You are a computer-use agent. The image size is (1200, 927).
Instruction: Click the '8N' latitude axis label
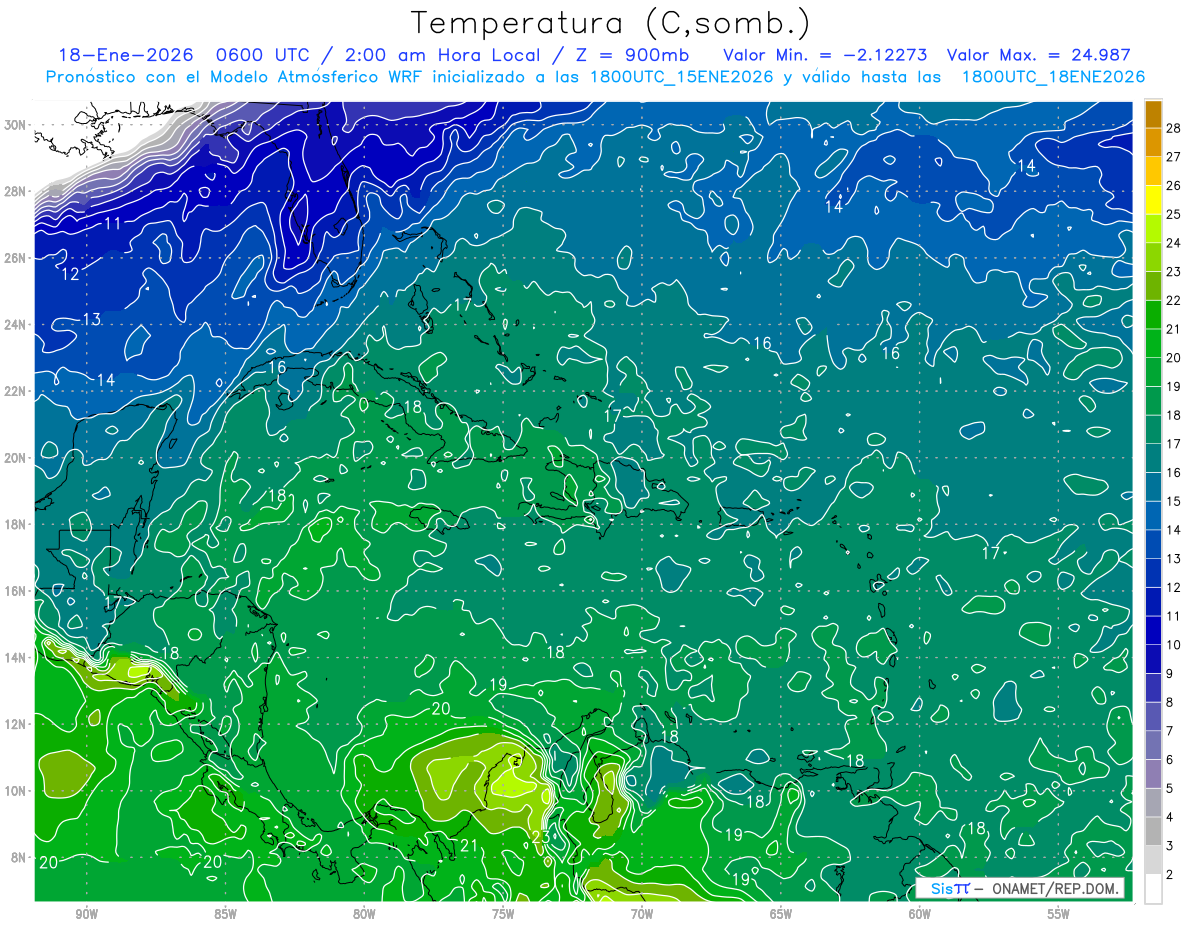tap(19, 858)
